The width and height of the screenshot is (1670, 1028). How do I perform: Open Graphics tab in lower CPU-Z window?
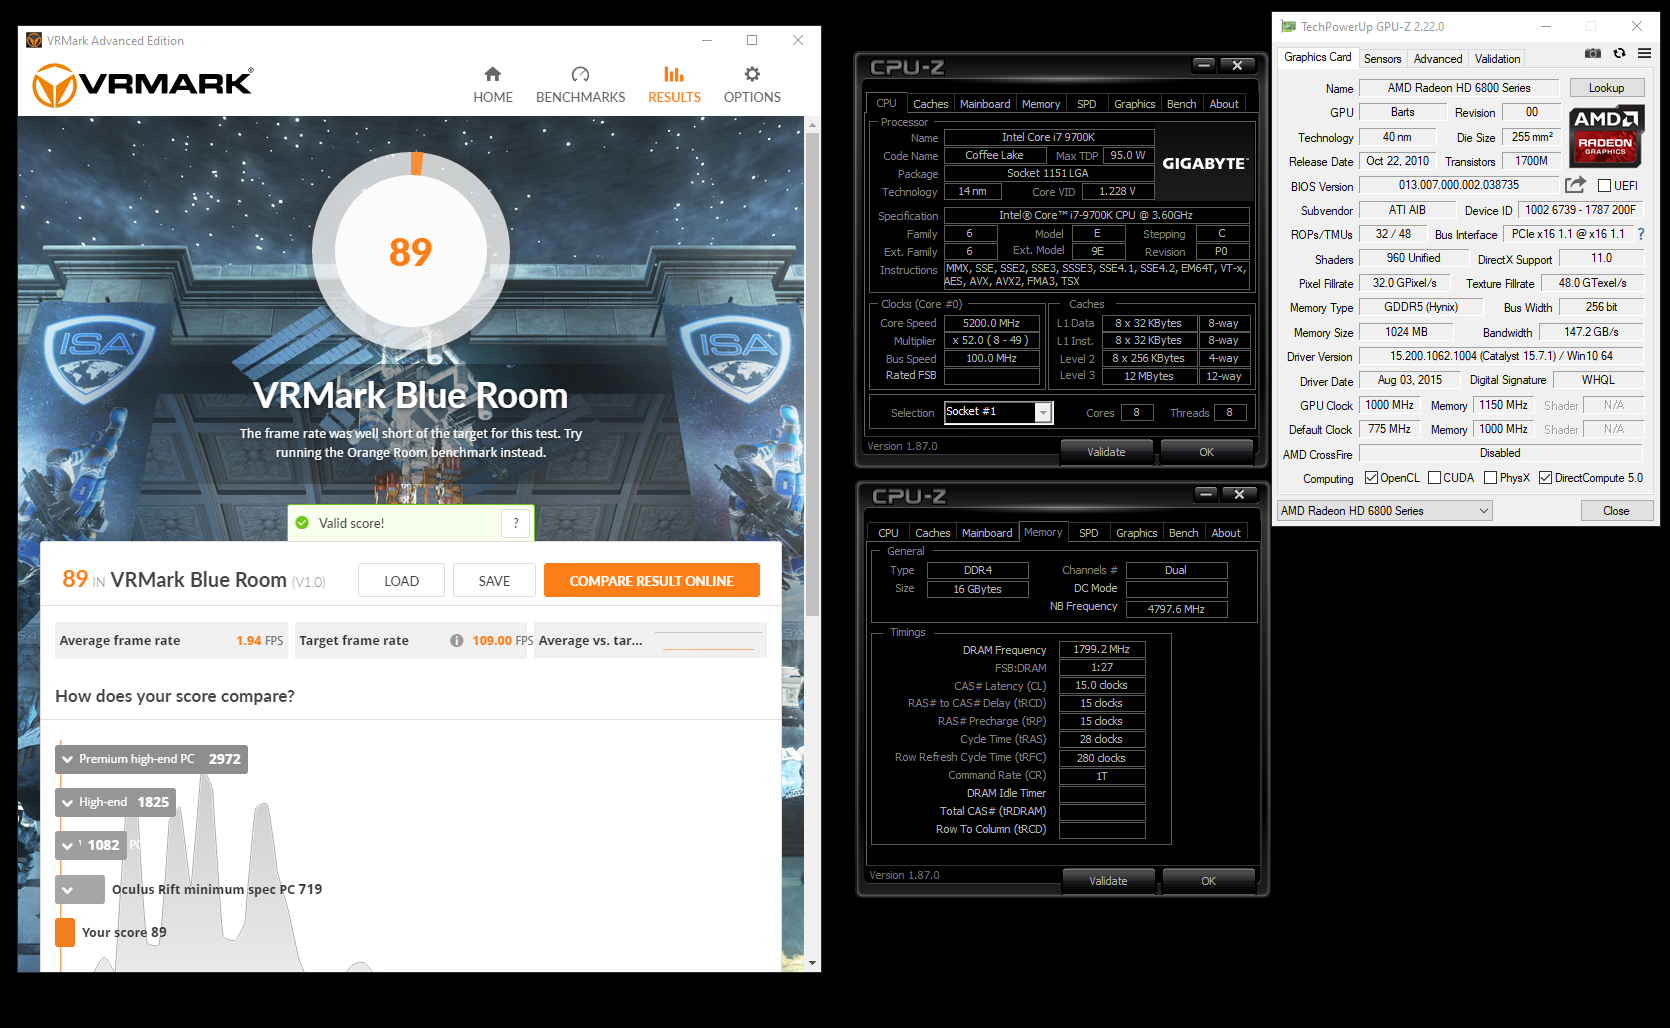click(x=1136, y=533)
